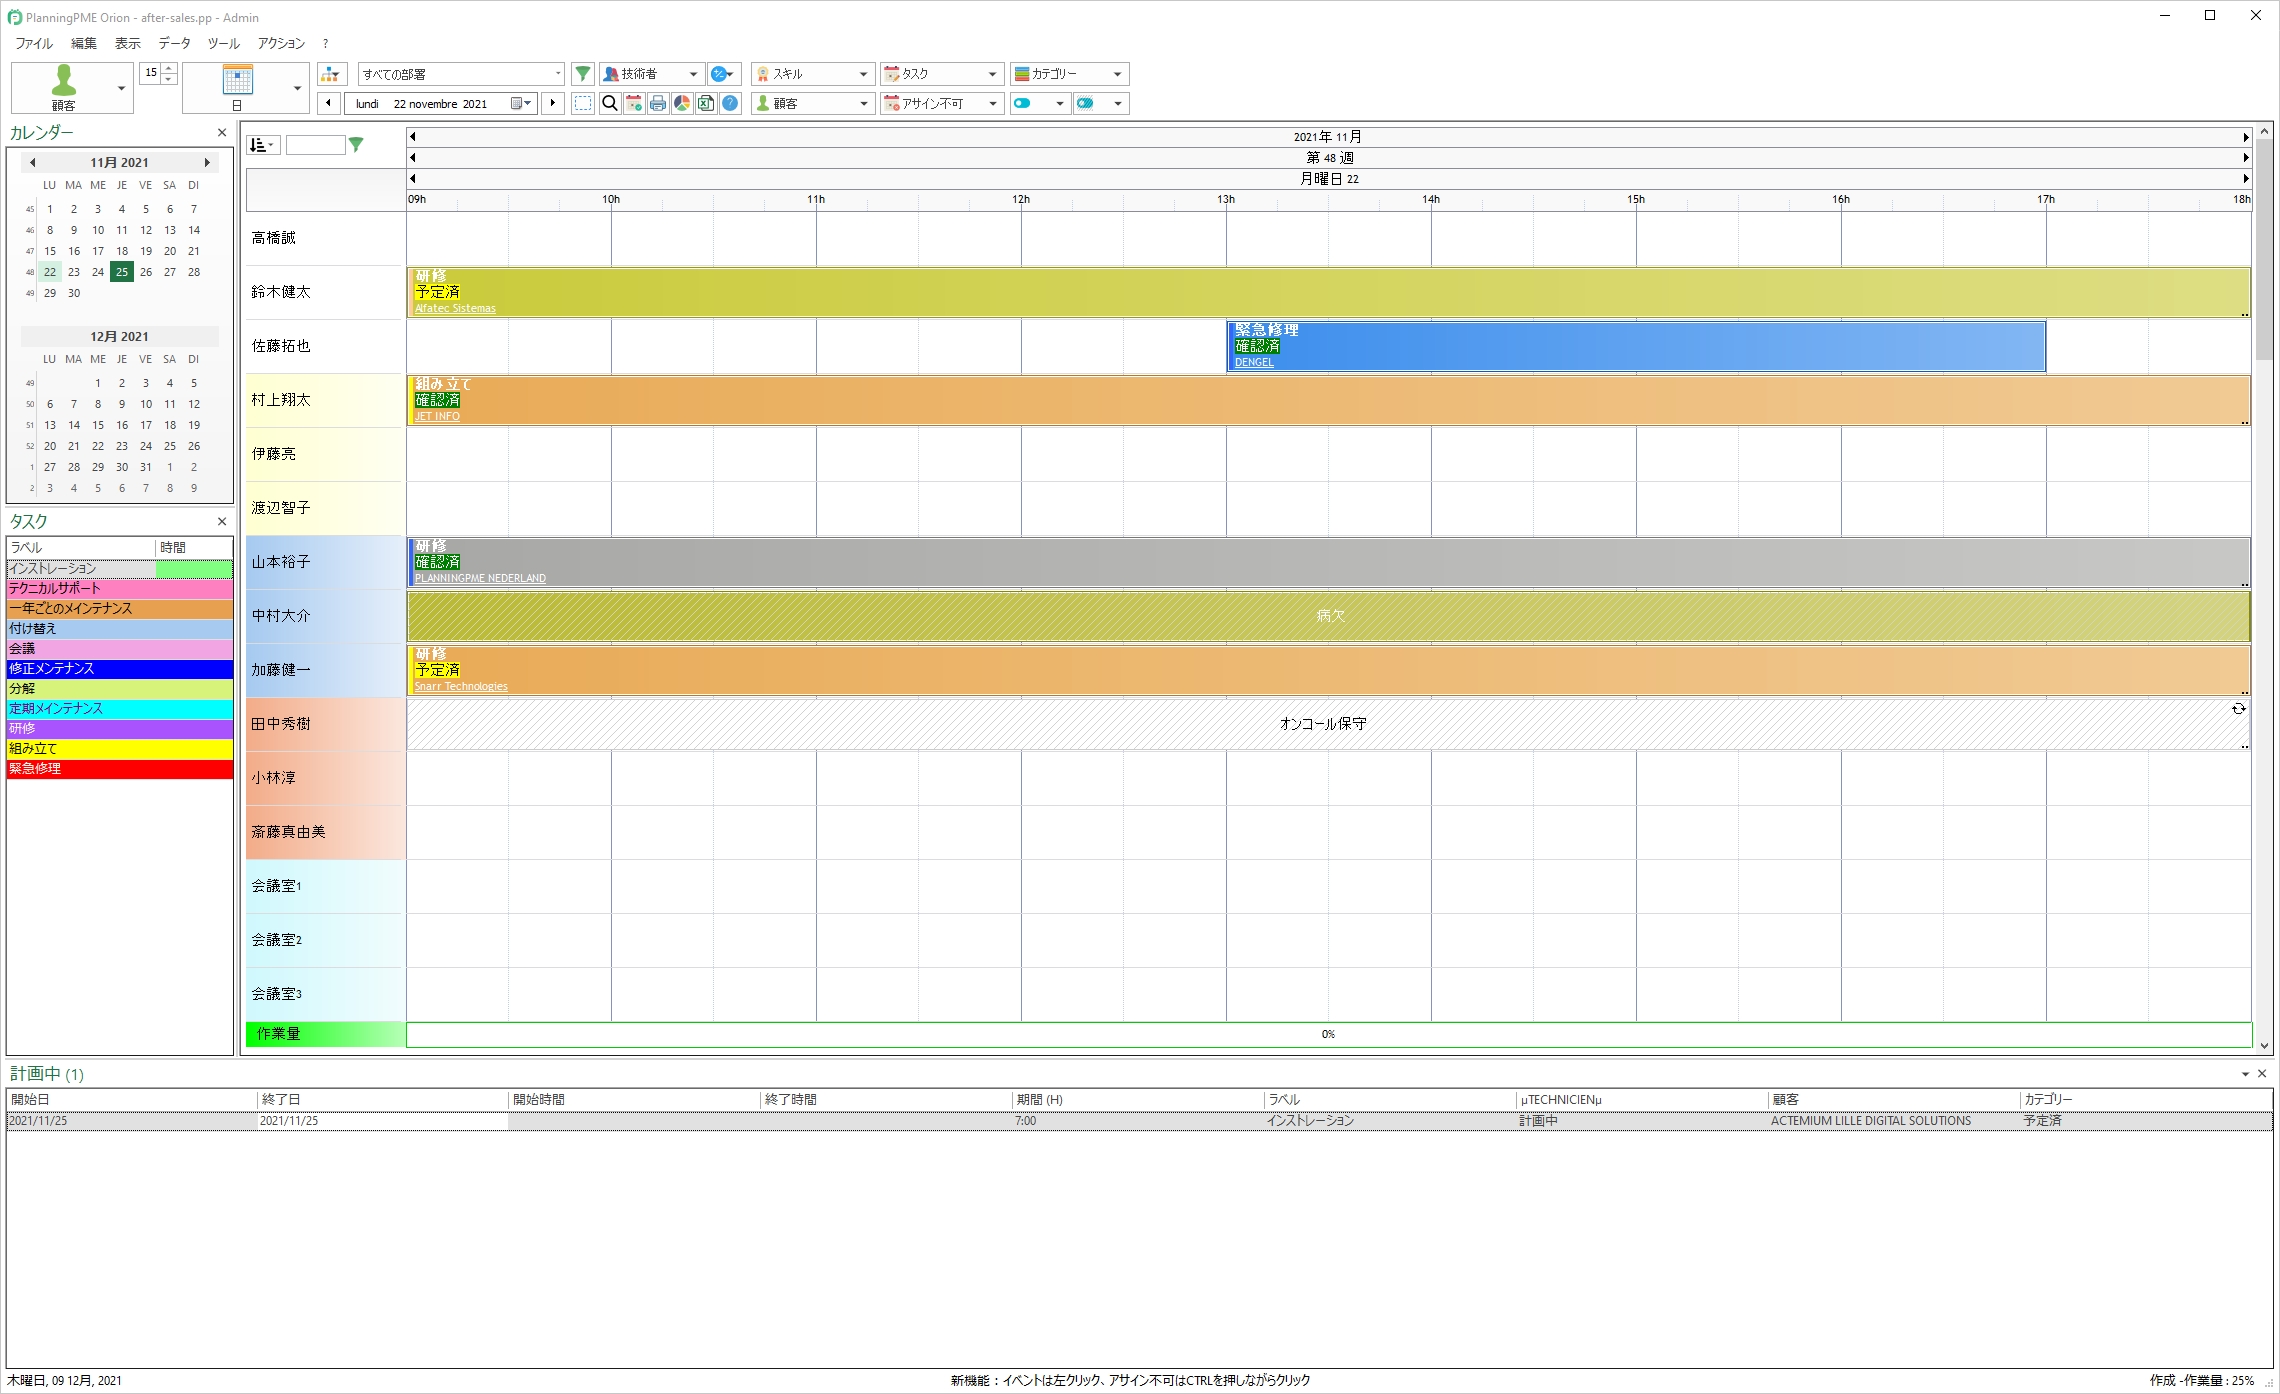Select date 25 in November mini calendar

tap(121, 272)
